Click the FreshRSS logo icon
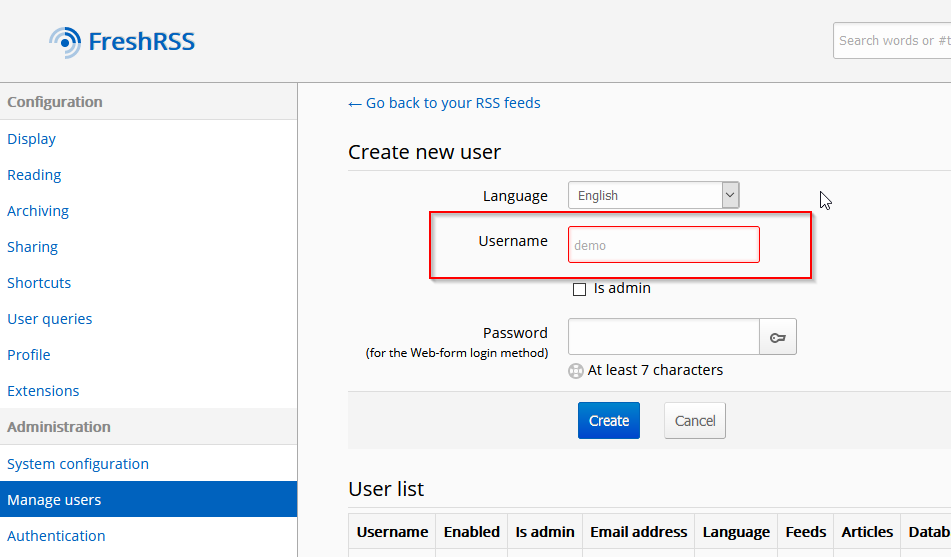Screen dimensions: 951x557 coord(65,42)
